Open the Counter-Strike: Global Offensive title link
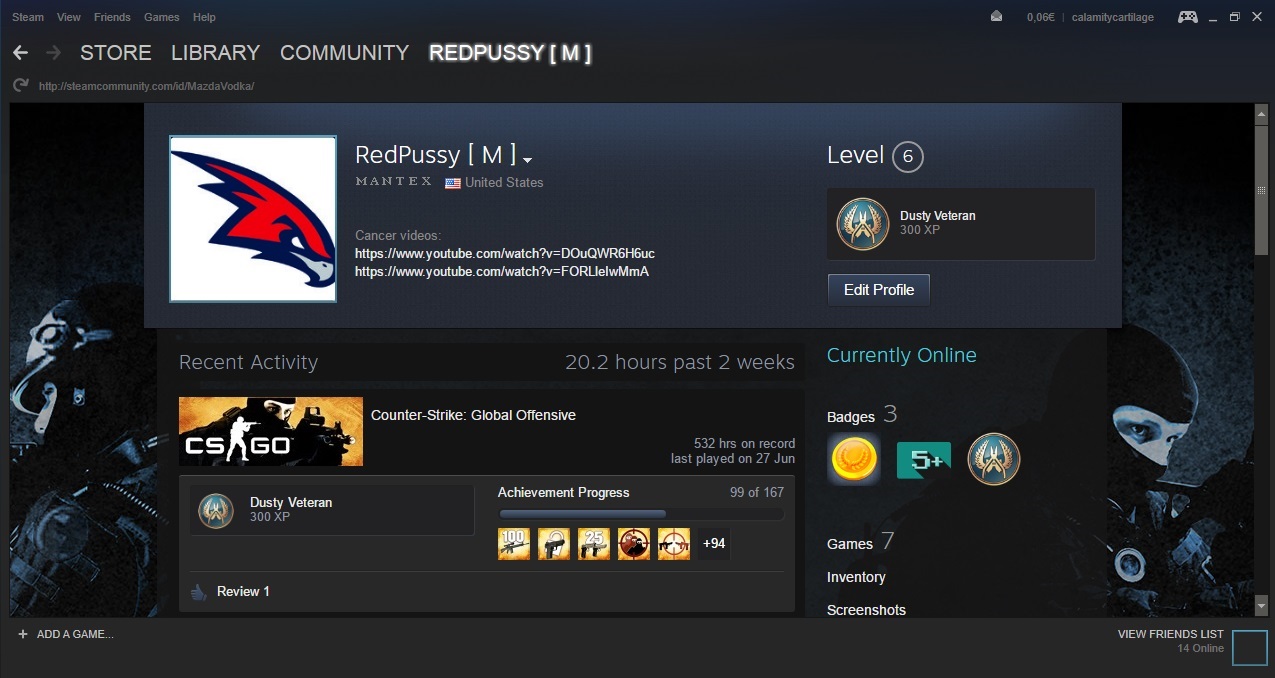Image resolution: width=1275 pixels, height=678 pixels. click(473, 415)
